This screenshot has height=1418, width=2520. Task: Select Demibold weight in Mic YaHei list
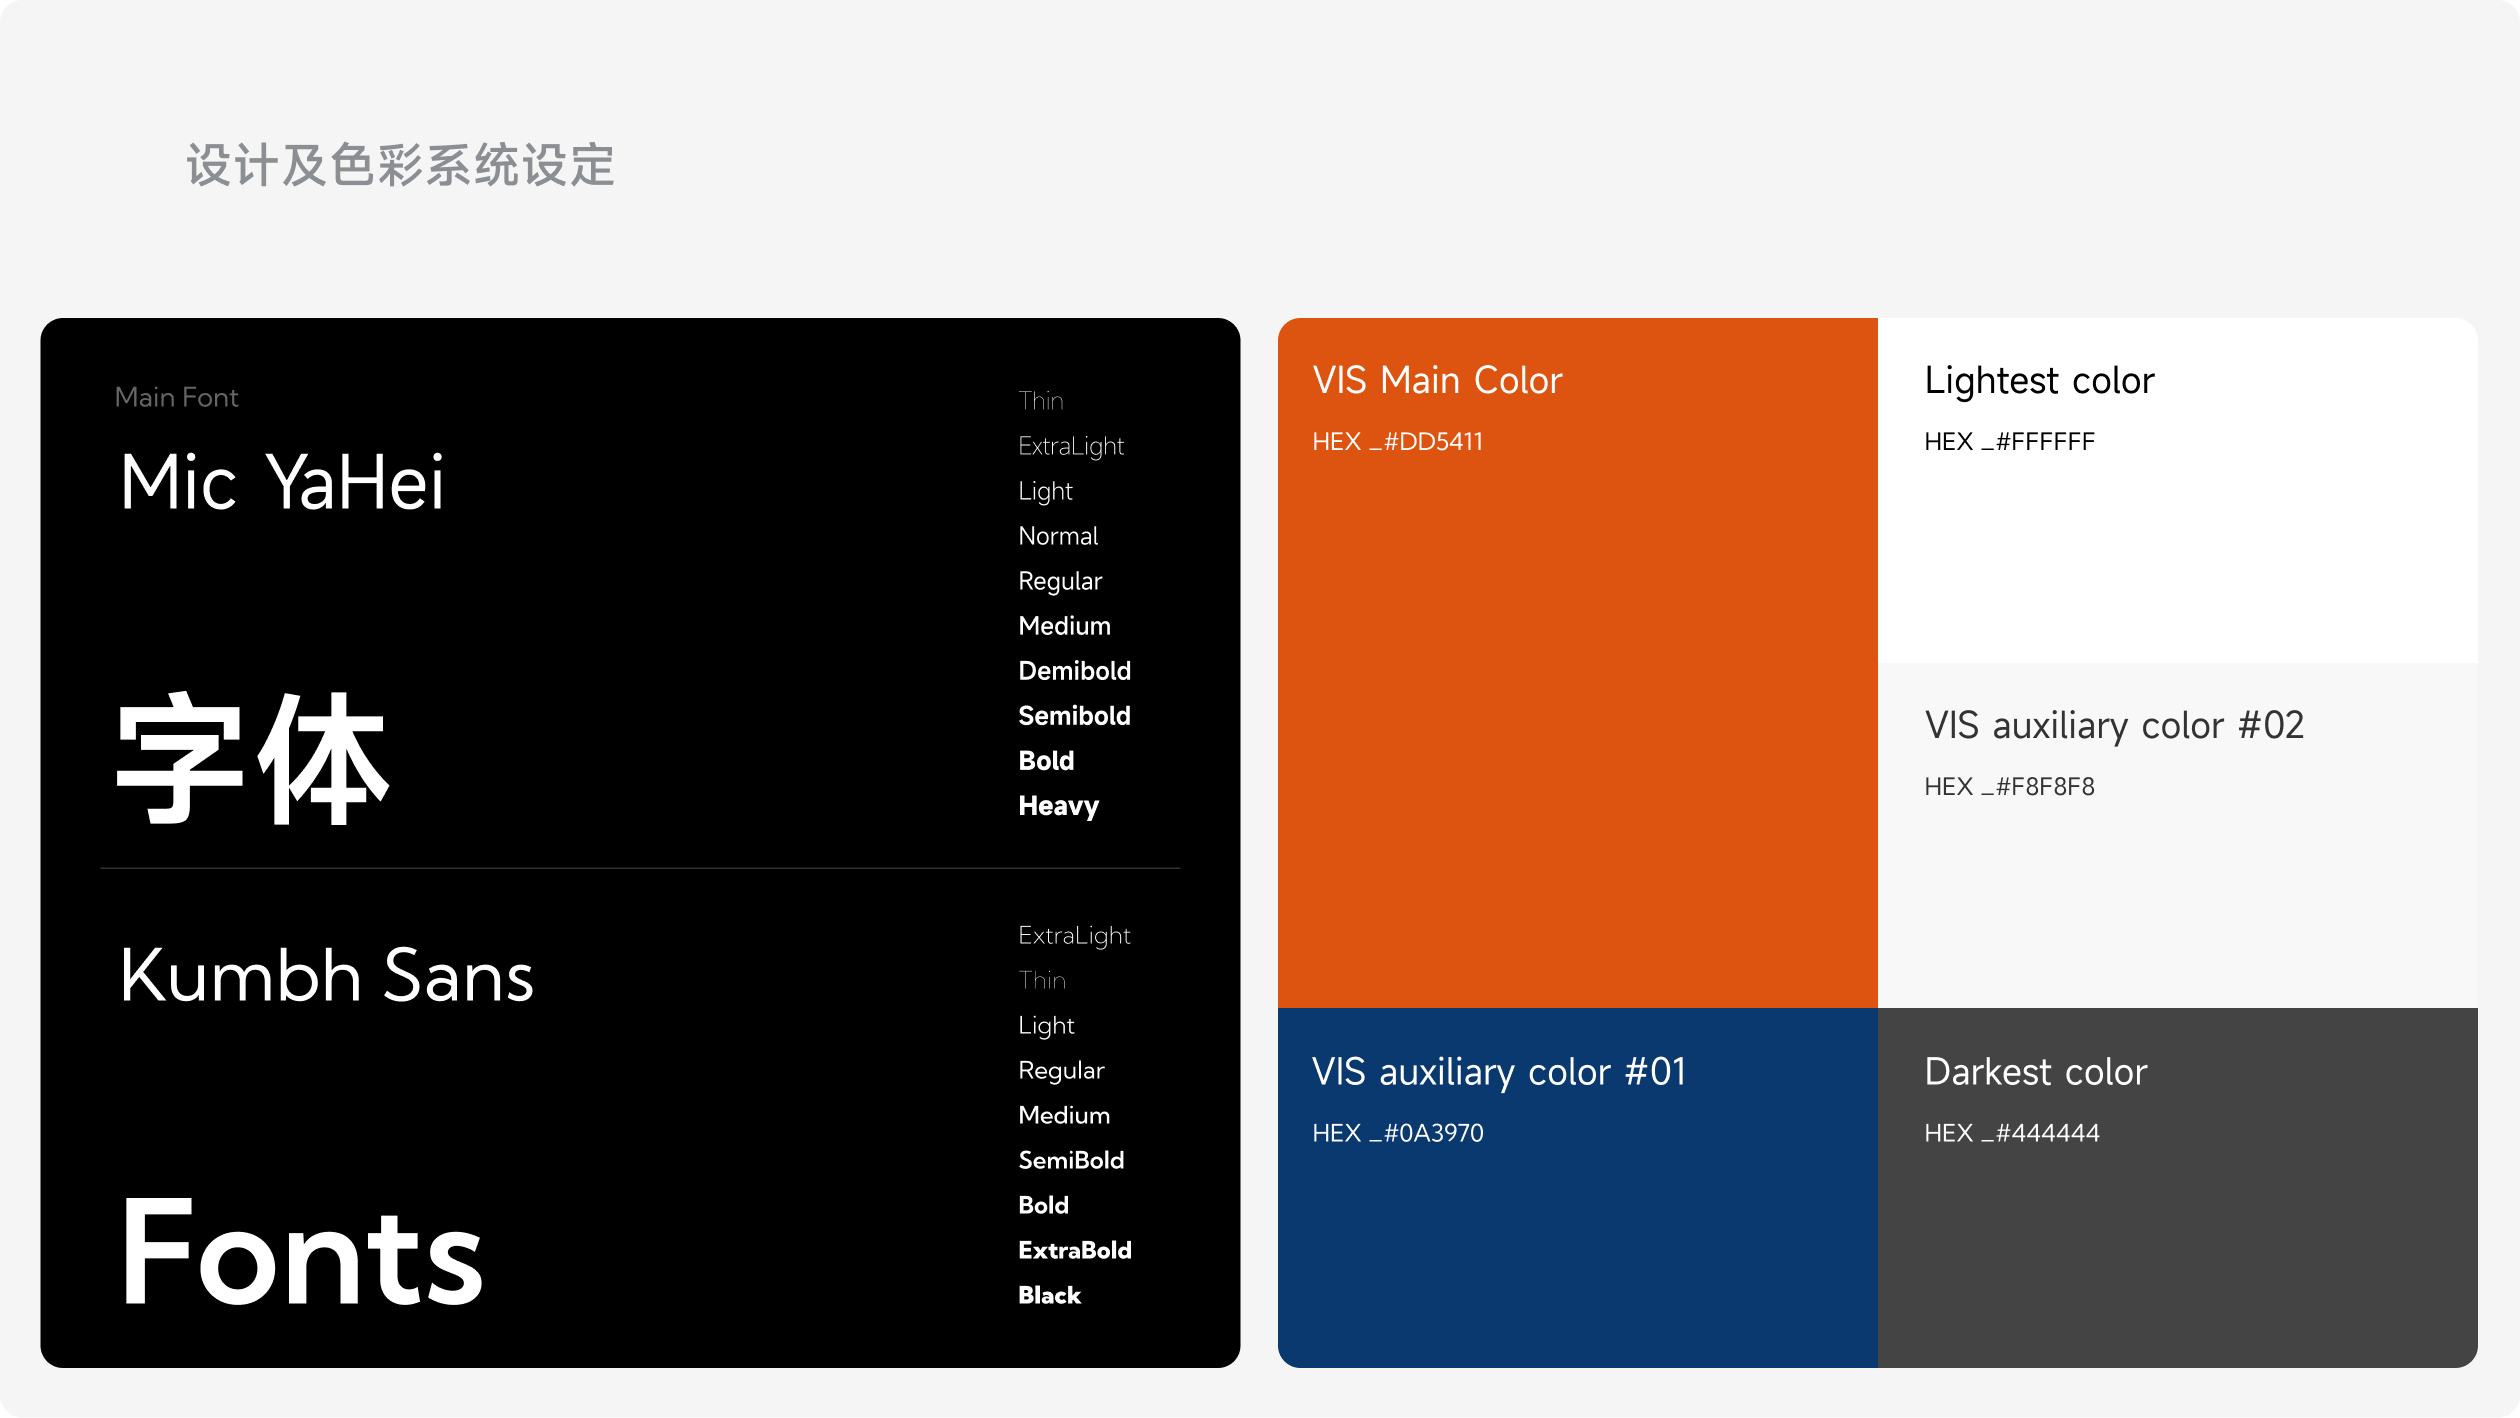click(x=1074, y=671)
